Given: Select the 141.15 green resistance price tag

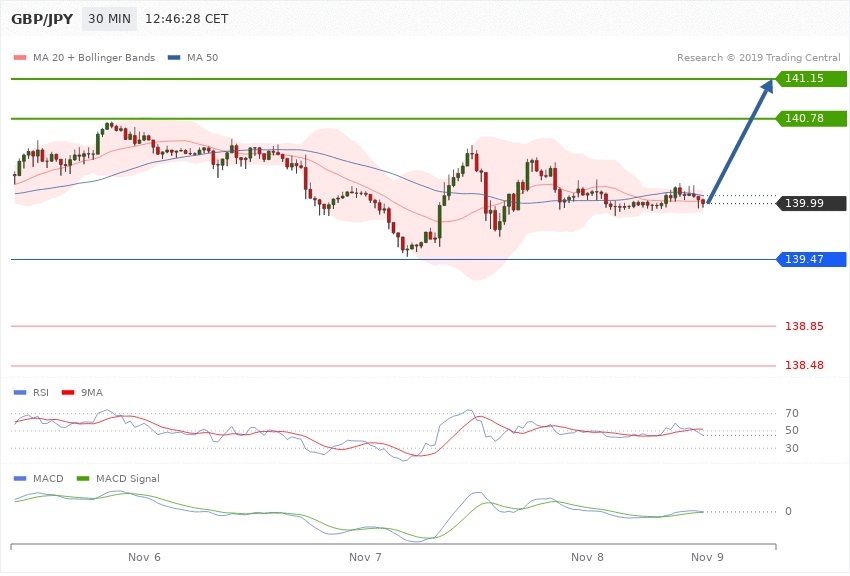Looking at the screenshot, I should pyautogui.click(x=812, y=78).
